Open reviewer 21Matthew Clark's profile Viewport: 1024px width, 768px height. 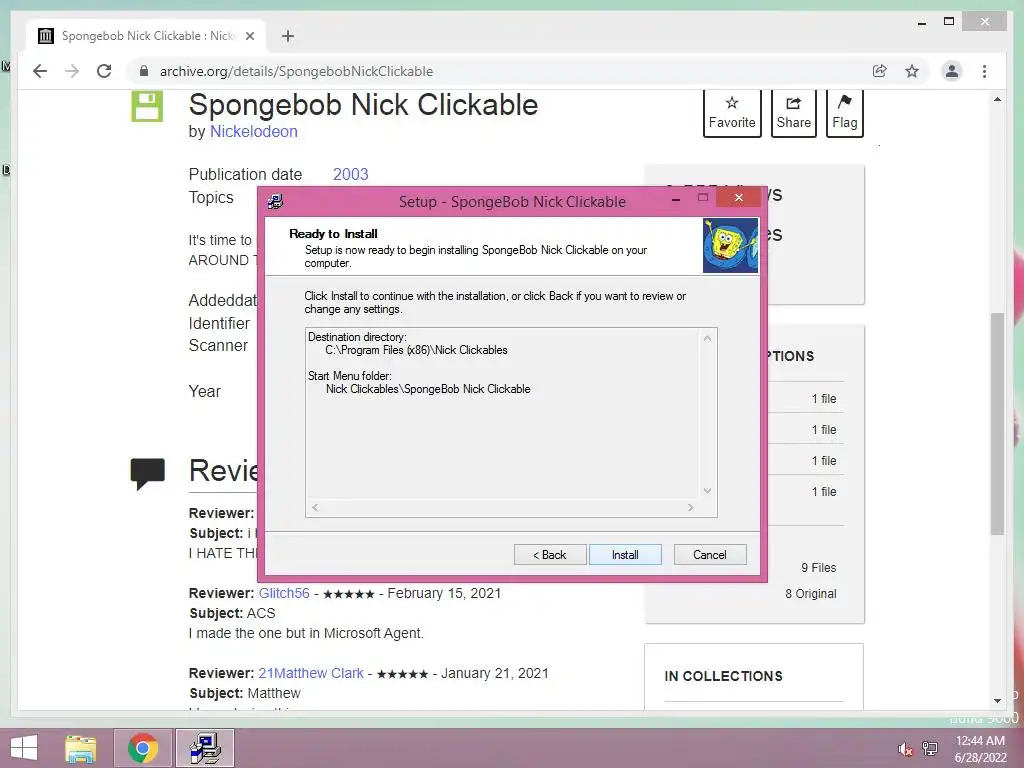311,673
